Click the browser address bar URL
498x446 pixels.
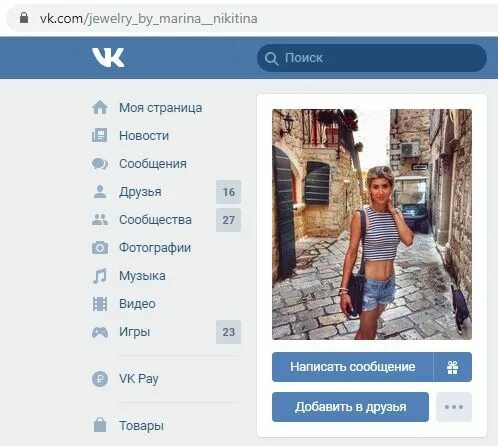pos(149,18)
